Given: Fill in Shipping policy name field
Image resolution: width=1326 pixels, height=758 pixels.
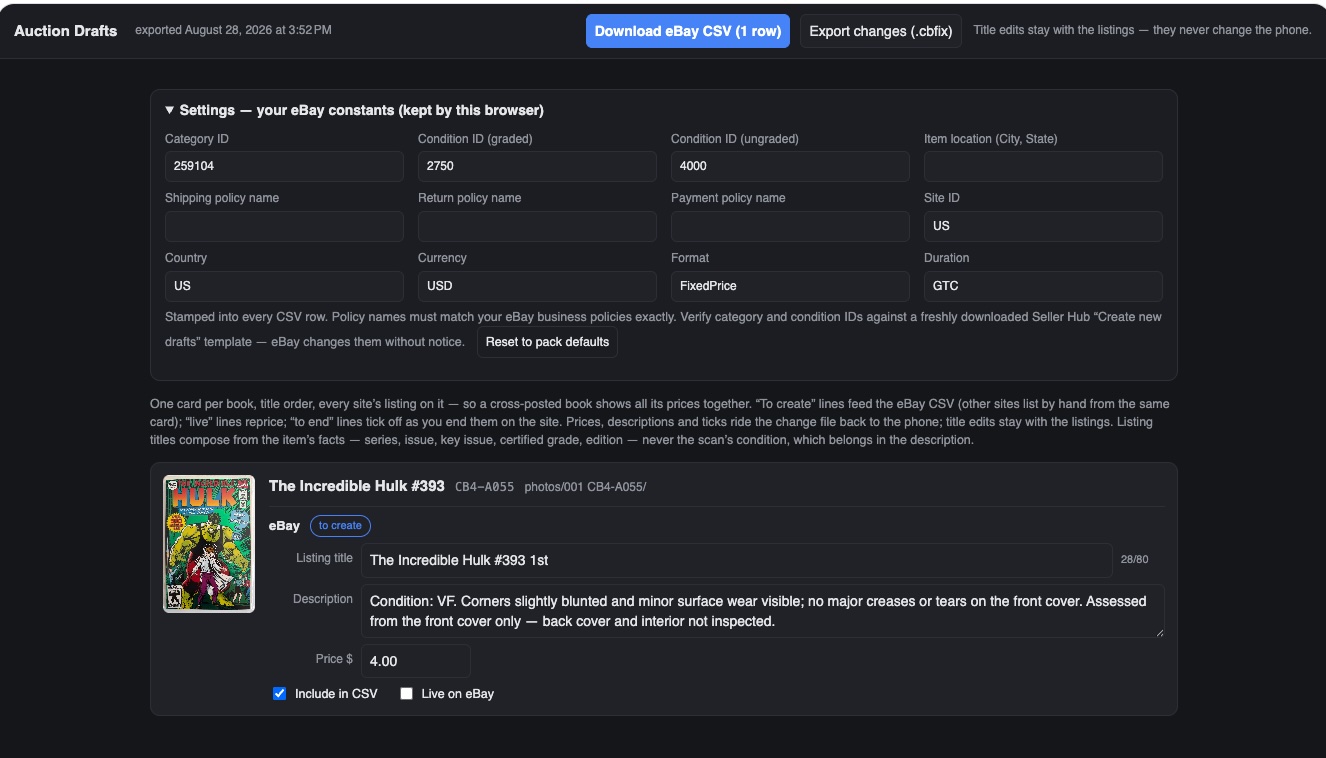Looking at the screenshot, I should pyautogui.click(x=284, y=226).
